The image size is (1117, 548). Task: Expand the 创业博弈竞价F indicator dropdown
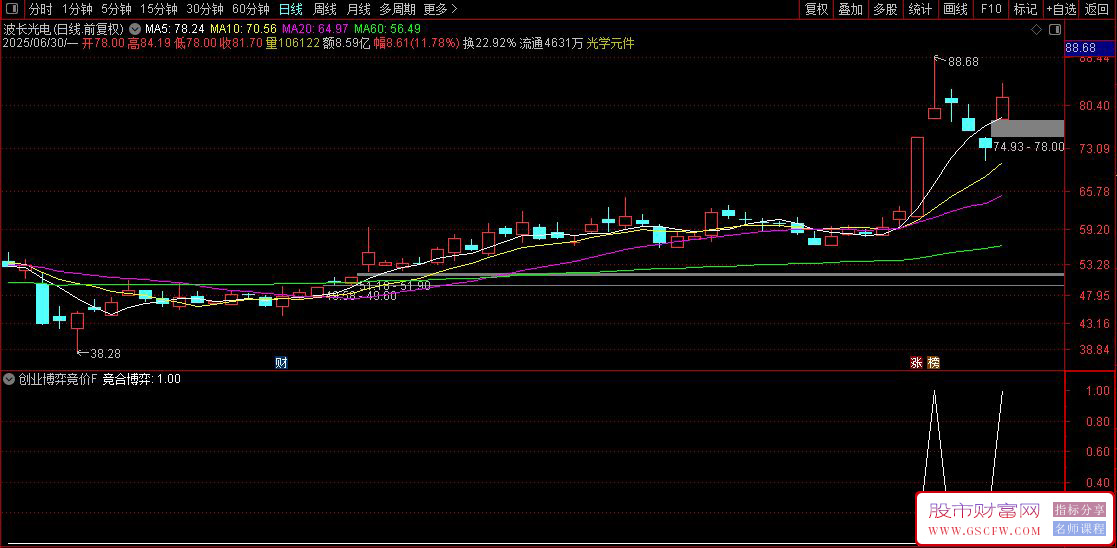[x=9, y=379]
